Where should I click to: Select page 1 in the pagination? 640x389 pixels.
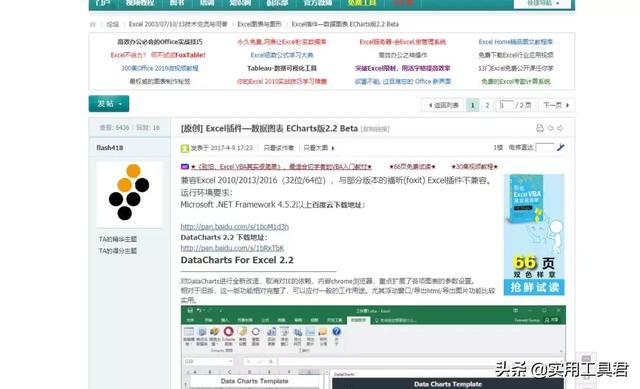[x=473, y=105]
